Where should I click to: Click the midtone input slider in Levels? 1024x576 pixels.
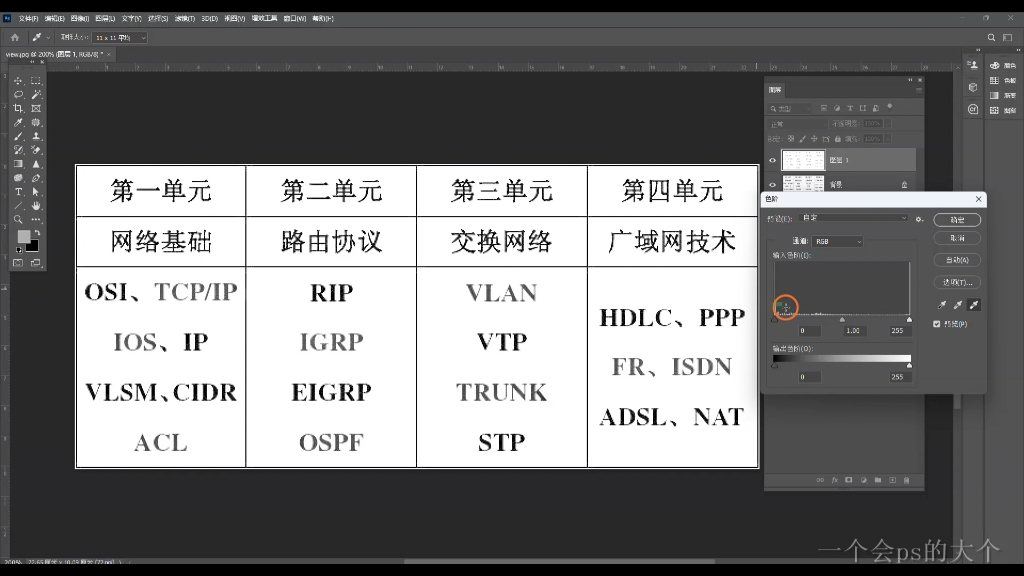[843, 319]
